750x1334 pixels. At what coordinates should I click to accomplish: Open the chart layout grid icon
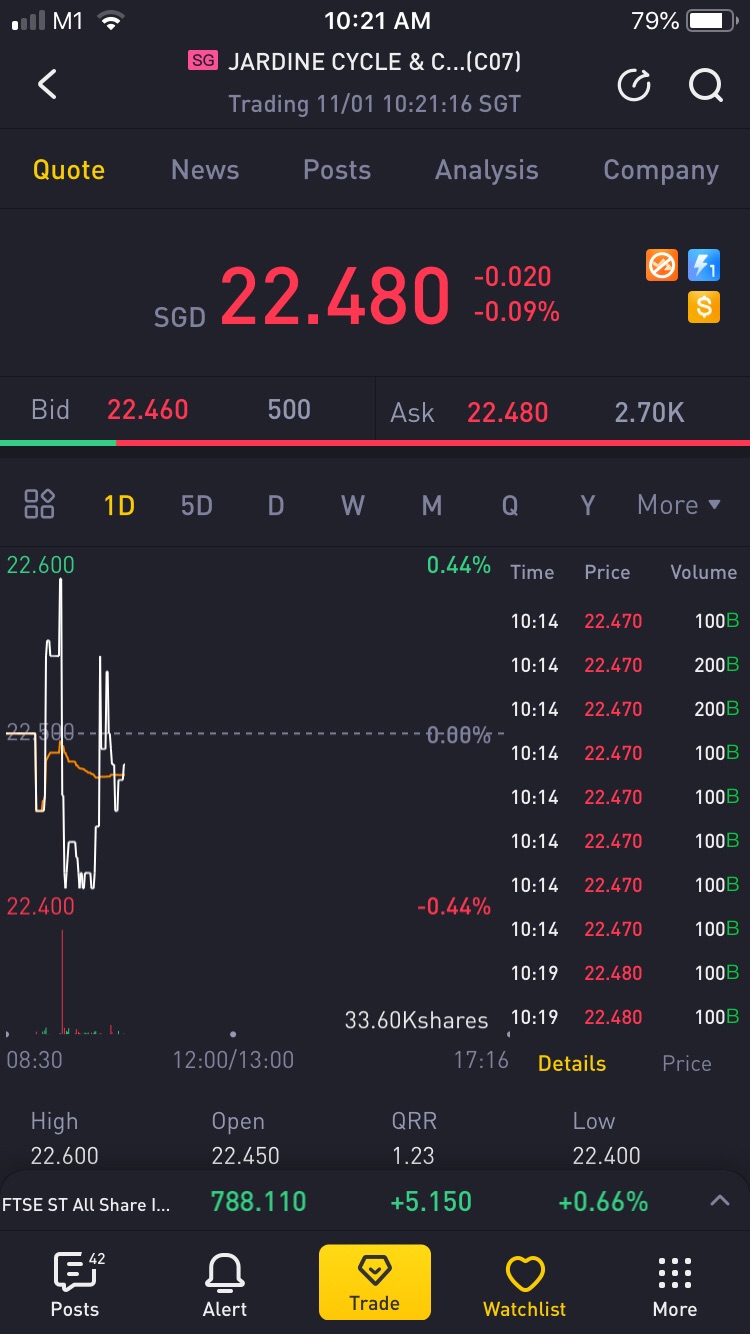point(39,504)
